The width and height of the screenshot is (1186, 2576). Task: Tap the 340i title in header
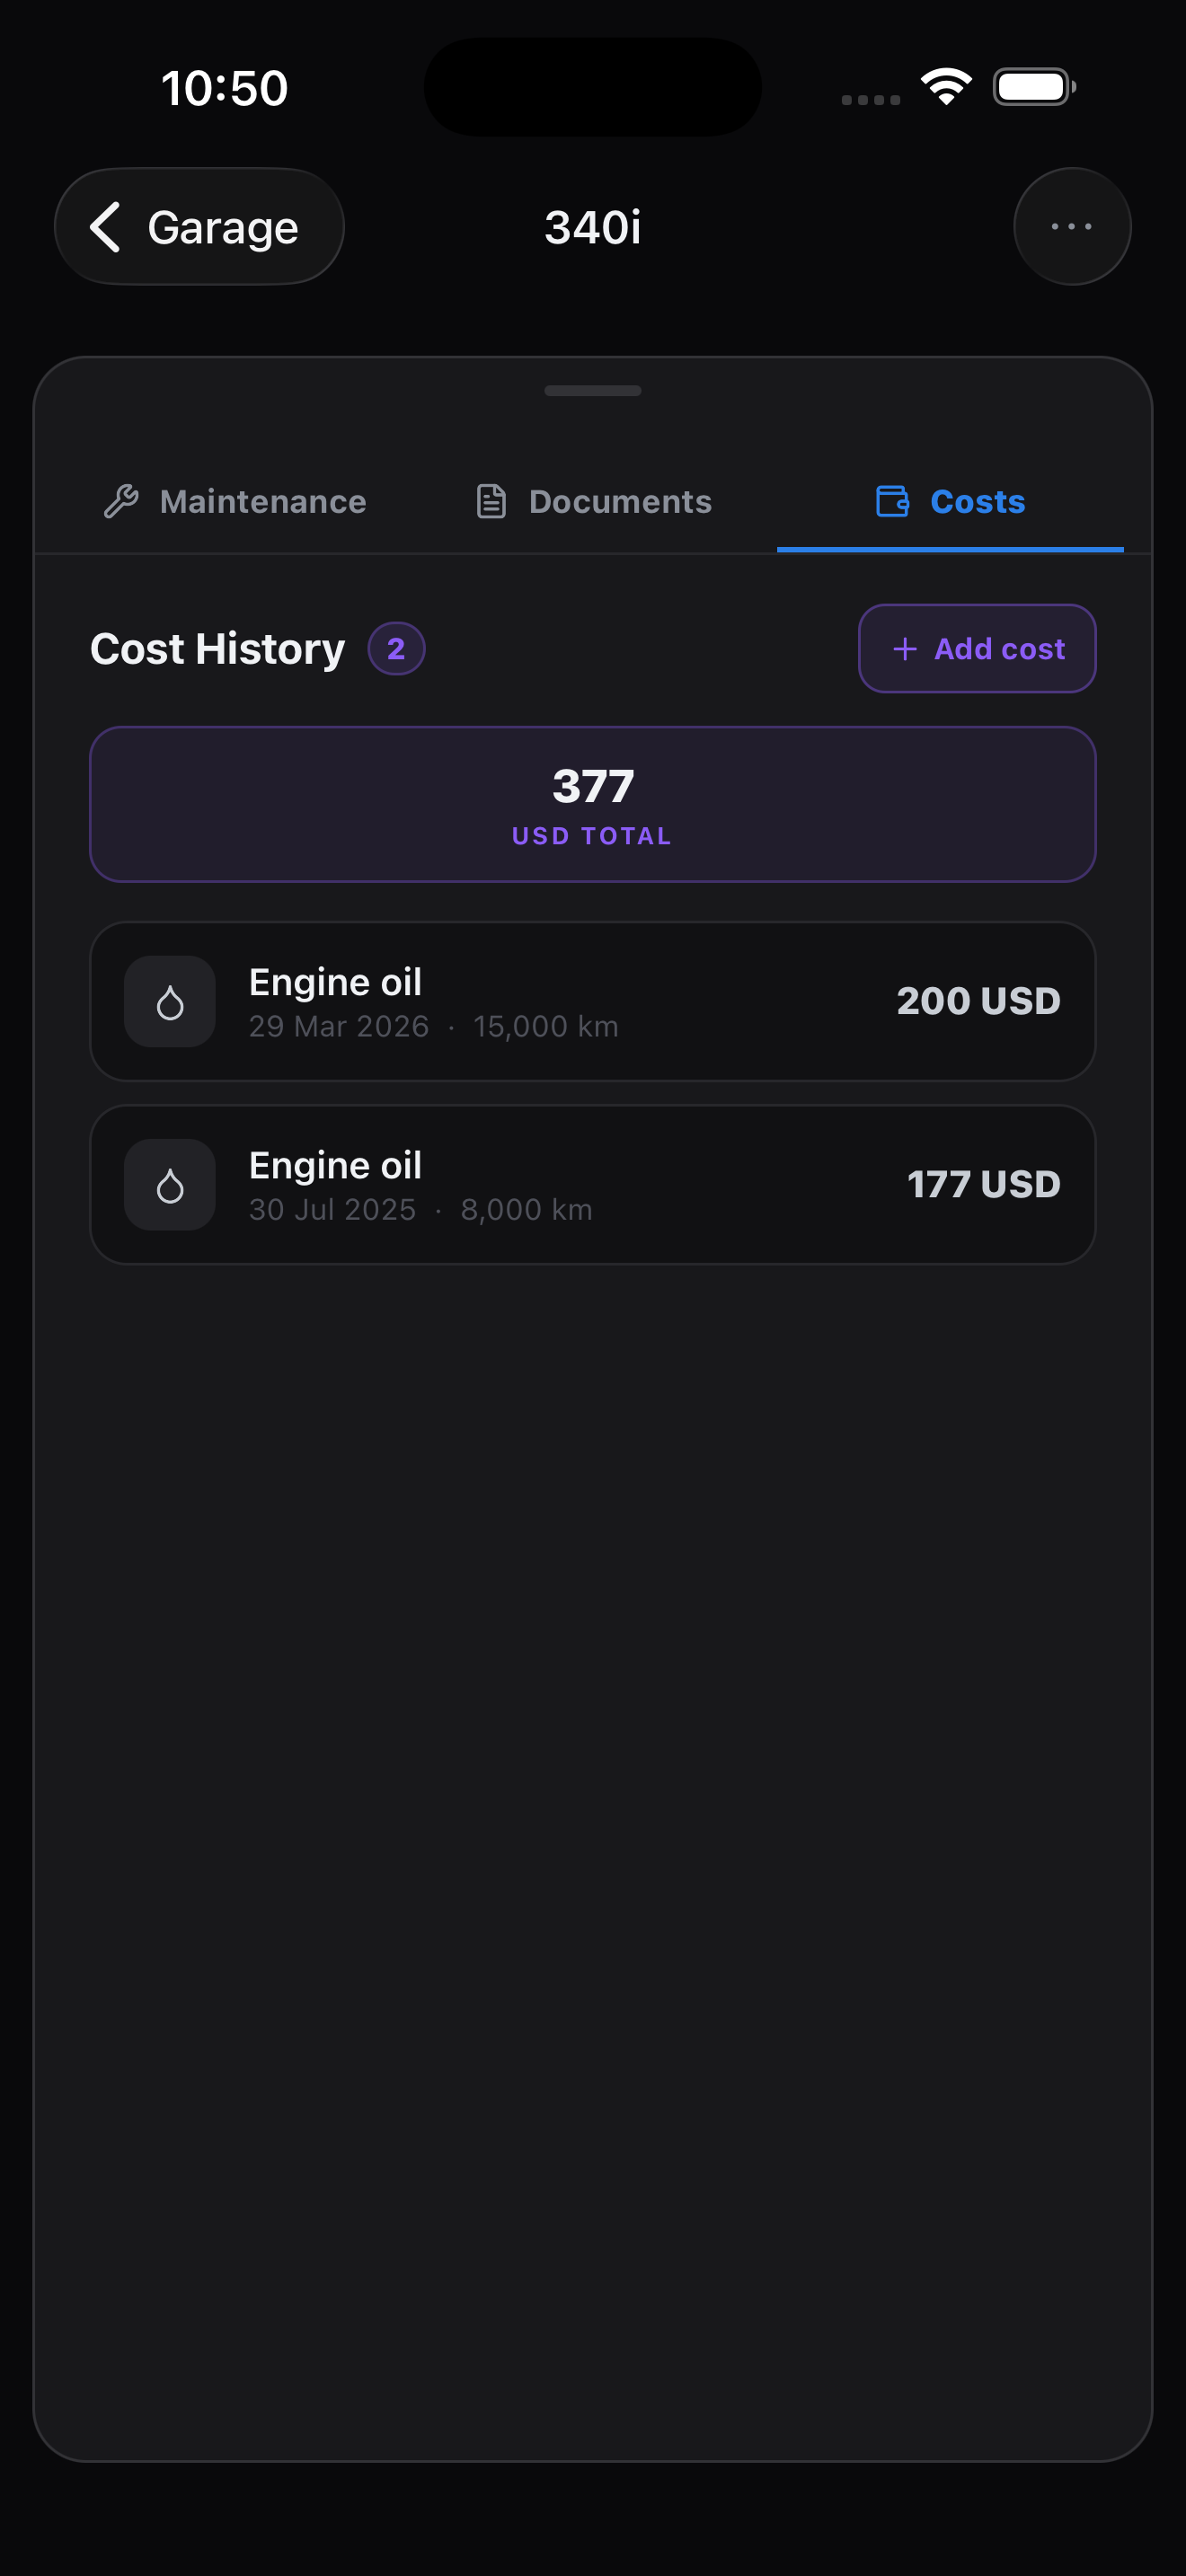[x=593, y=227]
